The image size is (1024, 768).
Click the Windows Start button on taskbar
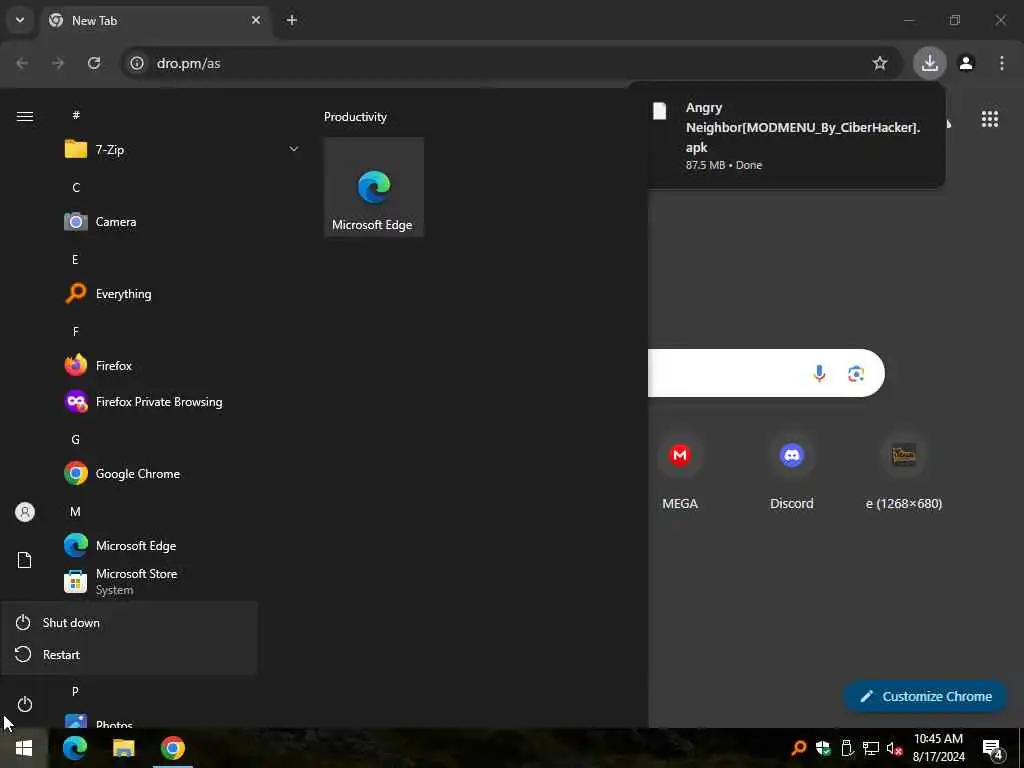coord(24,748)
